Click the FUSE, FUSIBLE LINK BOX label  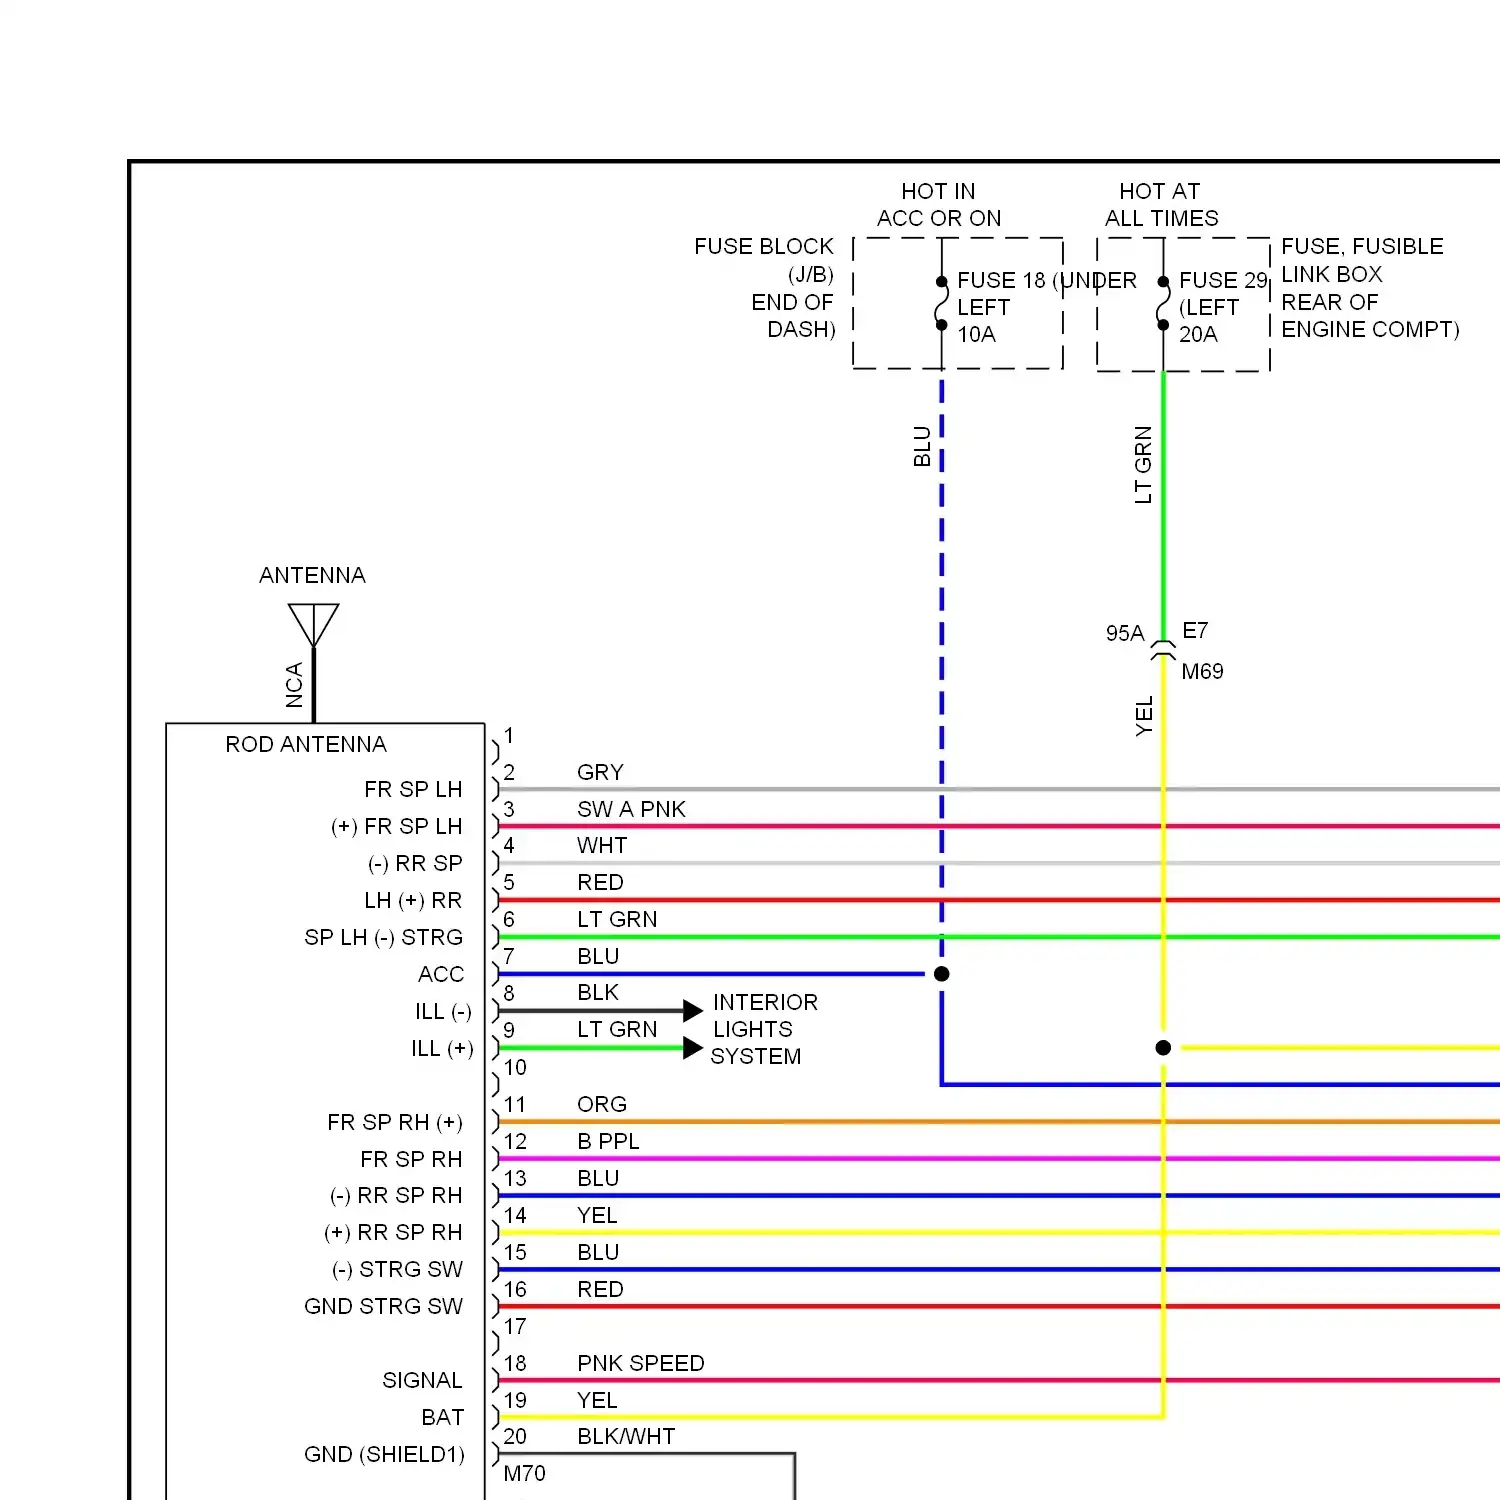1362,260
